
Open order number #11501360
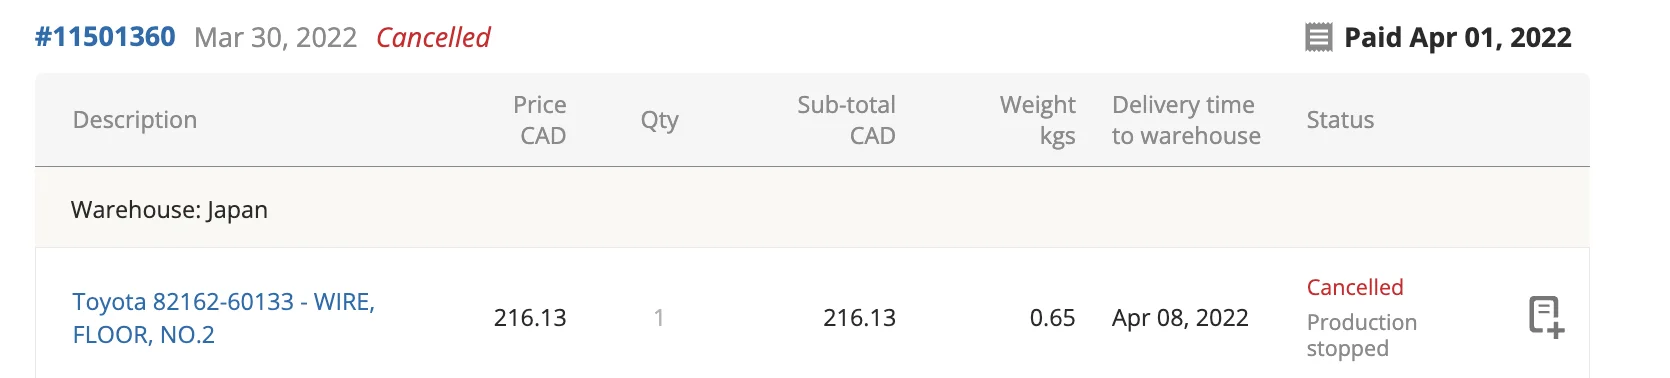105,37
